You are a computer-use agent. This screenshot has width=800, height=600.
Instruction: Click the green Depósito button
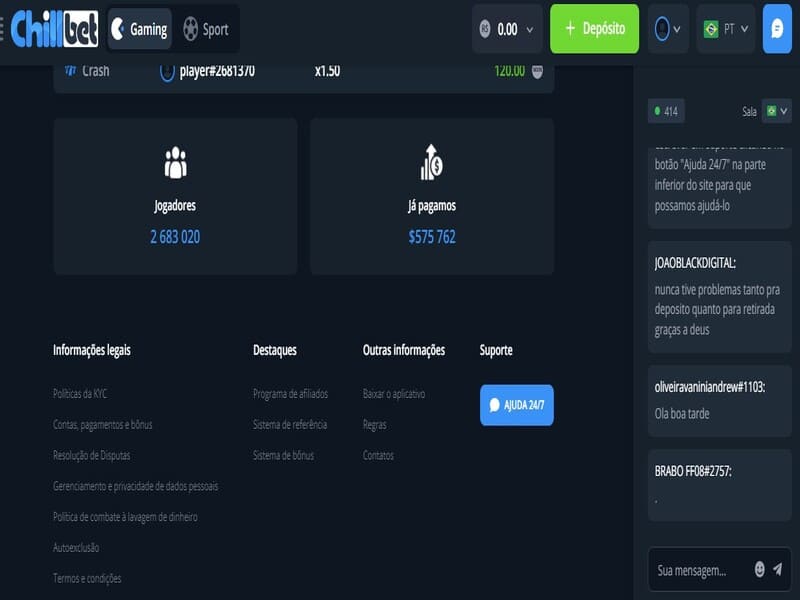(594, 29)
